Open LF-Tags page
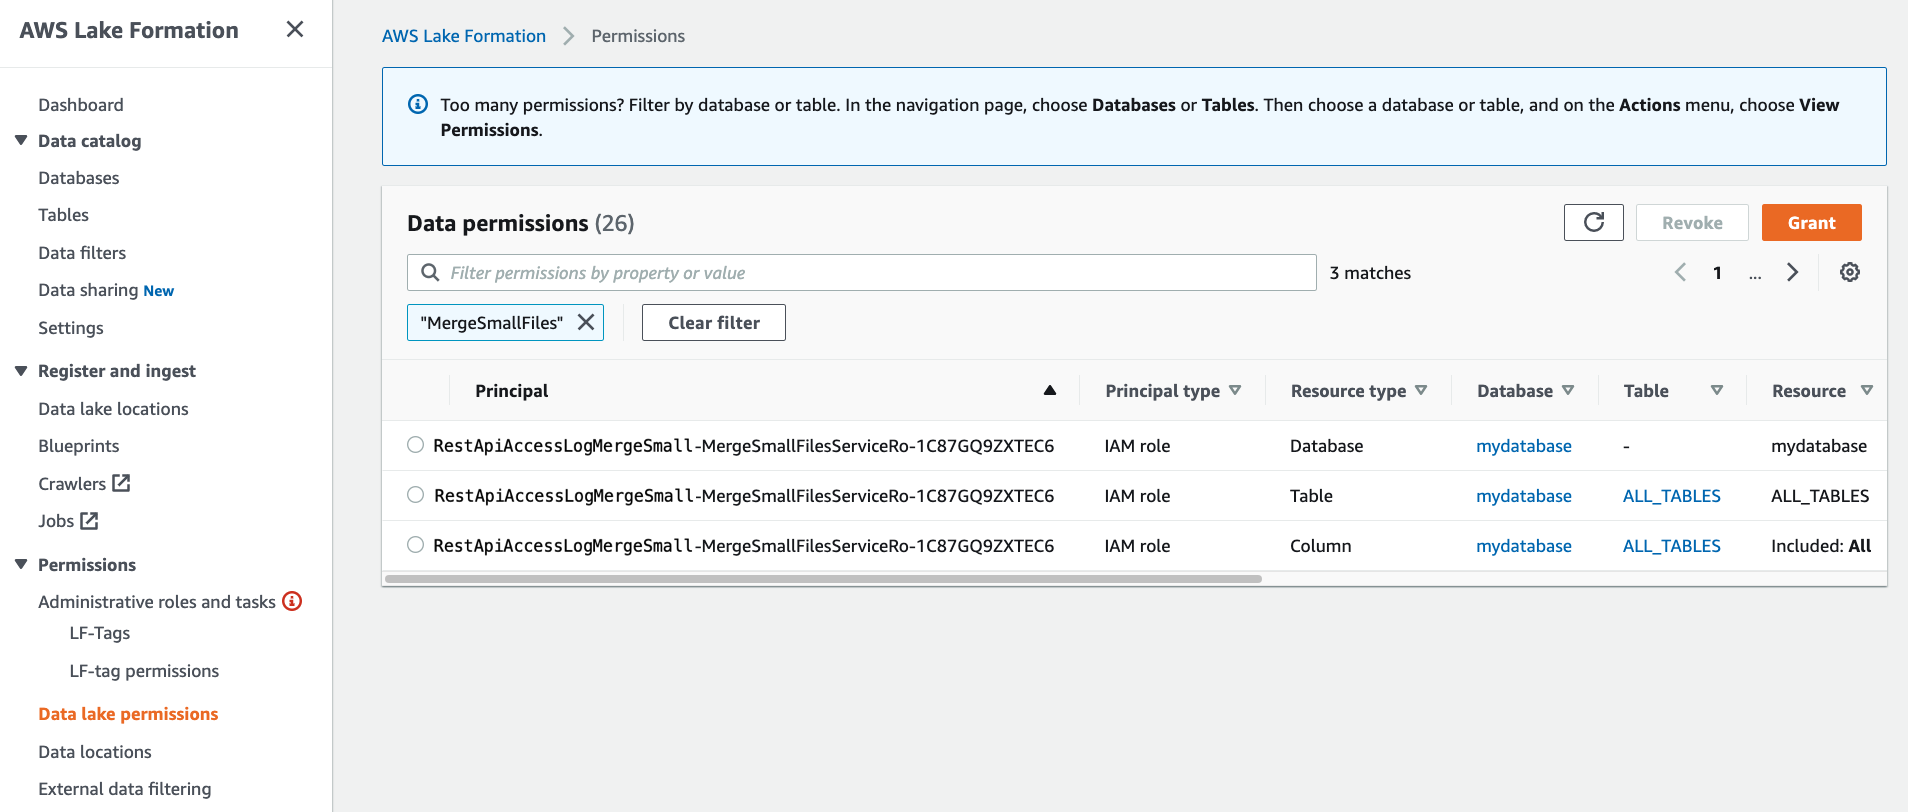 point(100,632)
